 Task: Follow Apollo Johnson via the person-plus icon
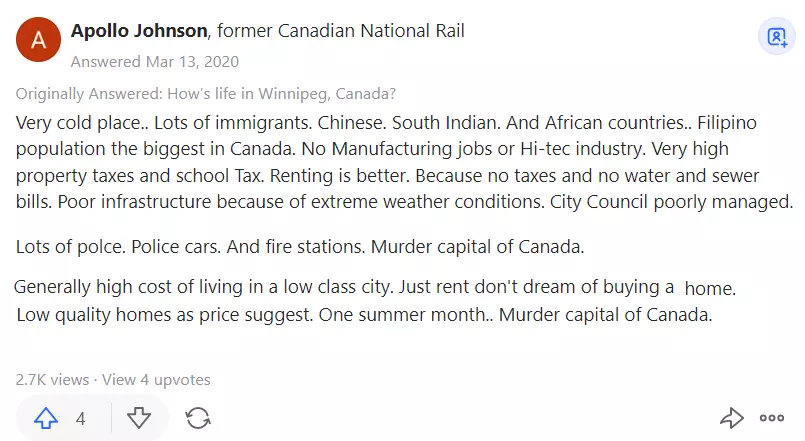[777, 37]
